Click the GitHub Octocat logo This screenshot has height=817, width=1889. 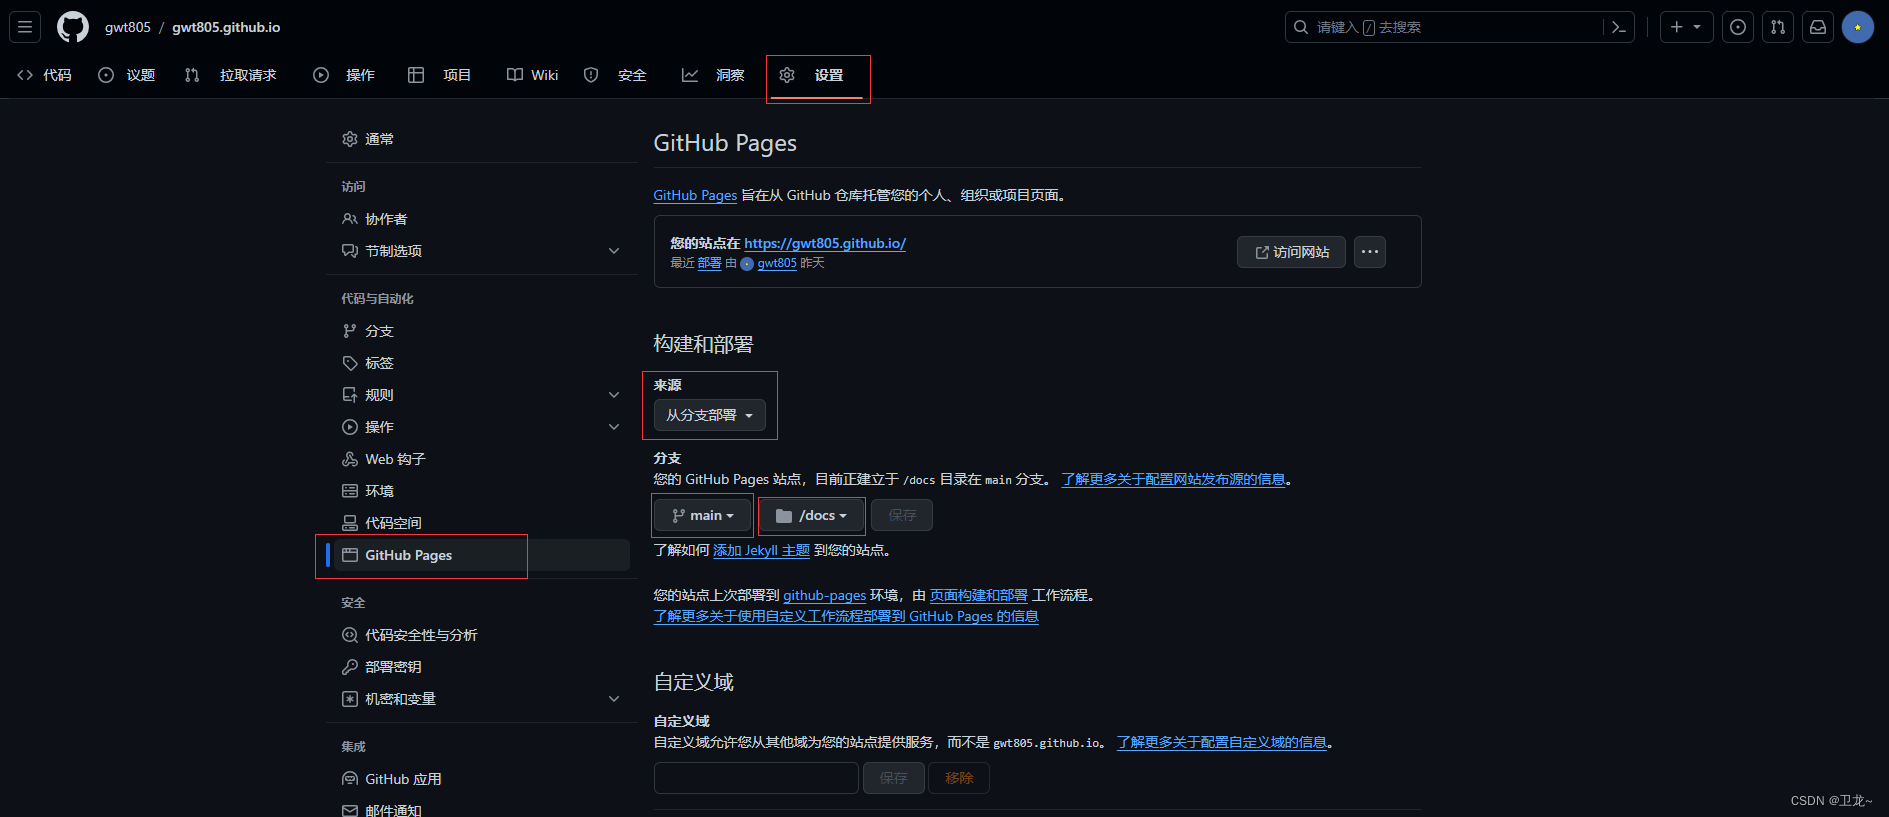coord(73,27)
